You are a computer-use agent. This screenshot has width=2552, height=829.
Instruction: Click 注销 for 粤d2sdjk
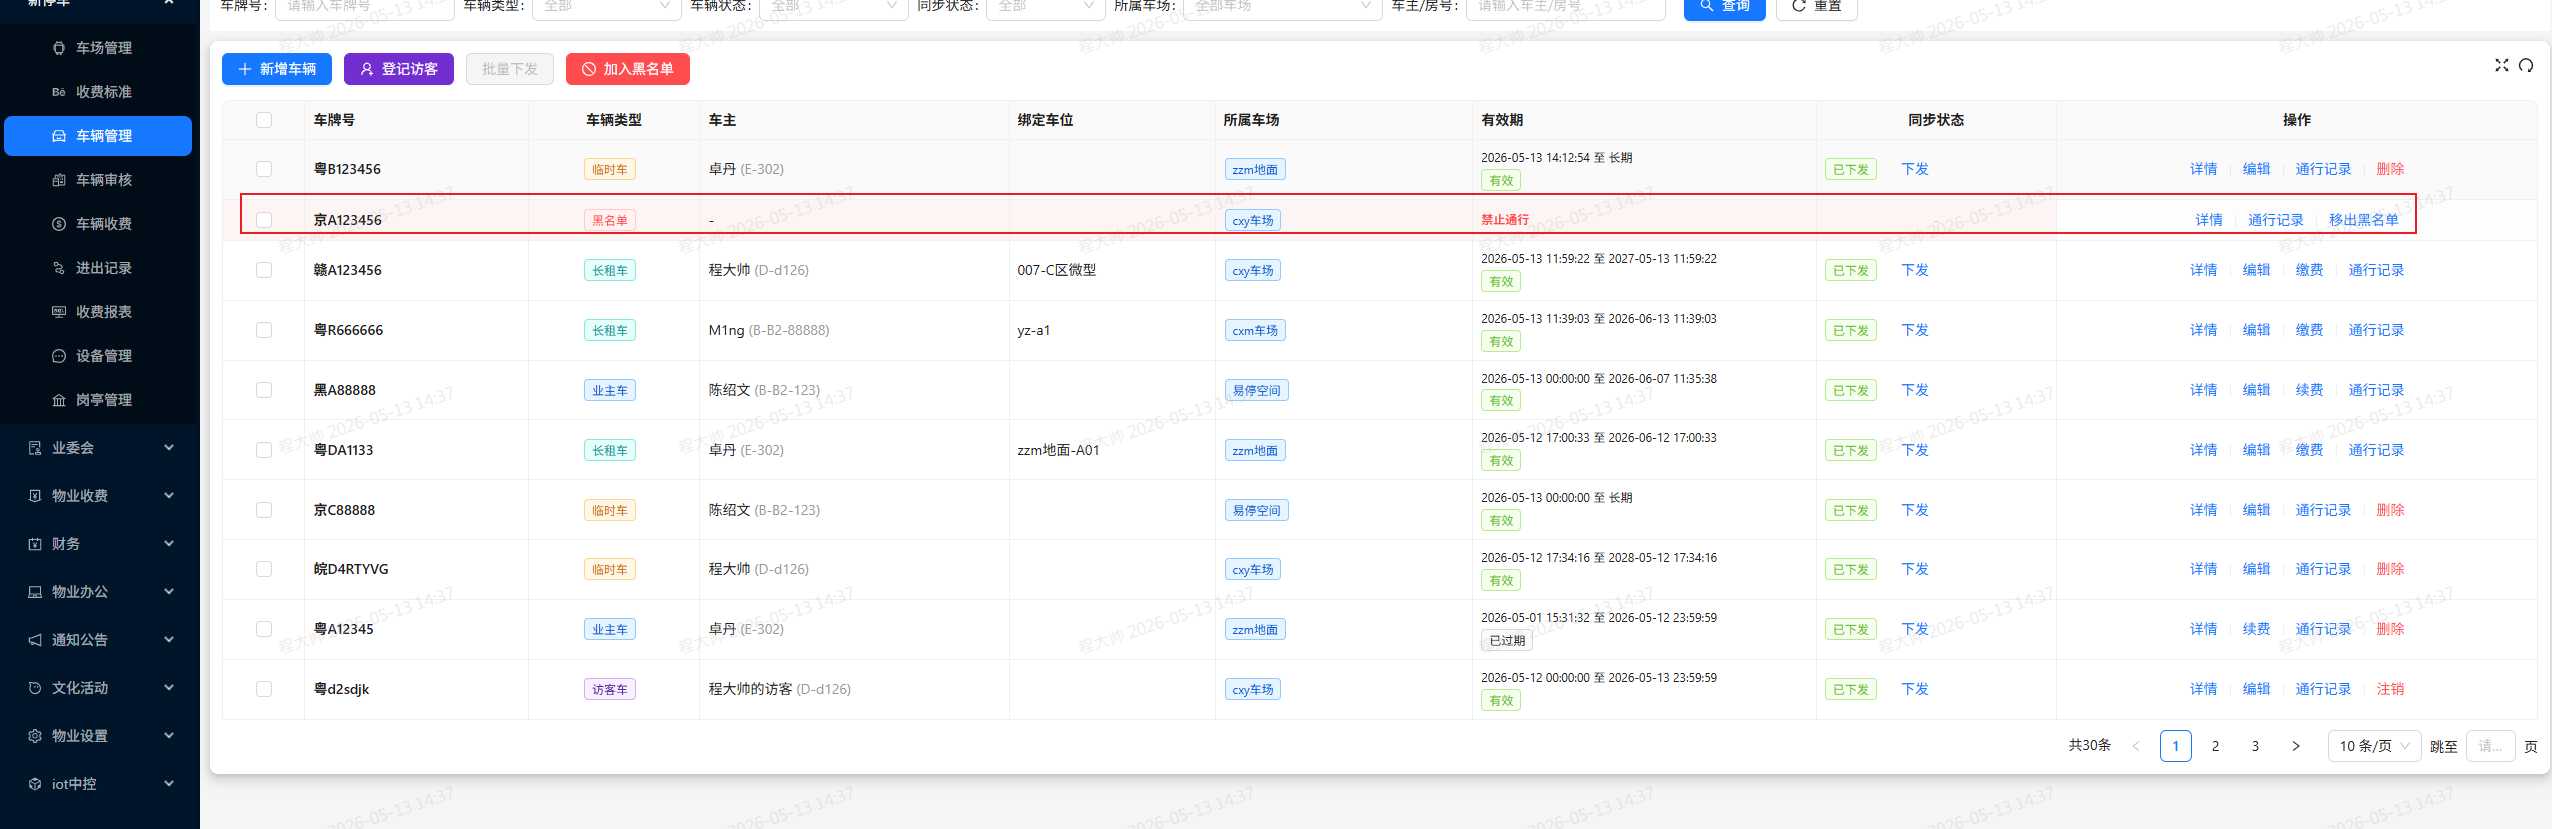tap(2391, 689)
